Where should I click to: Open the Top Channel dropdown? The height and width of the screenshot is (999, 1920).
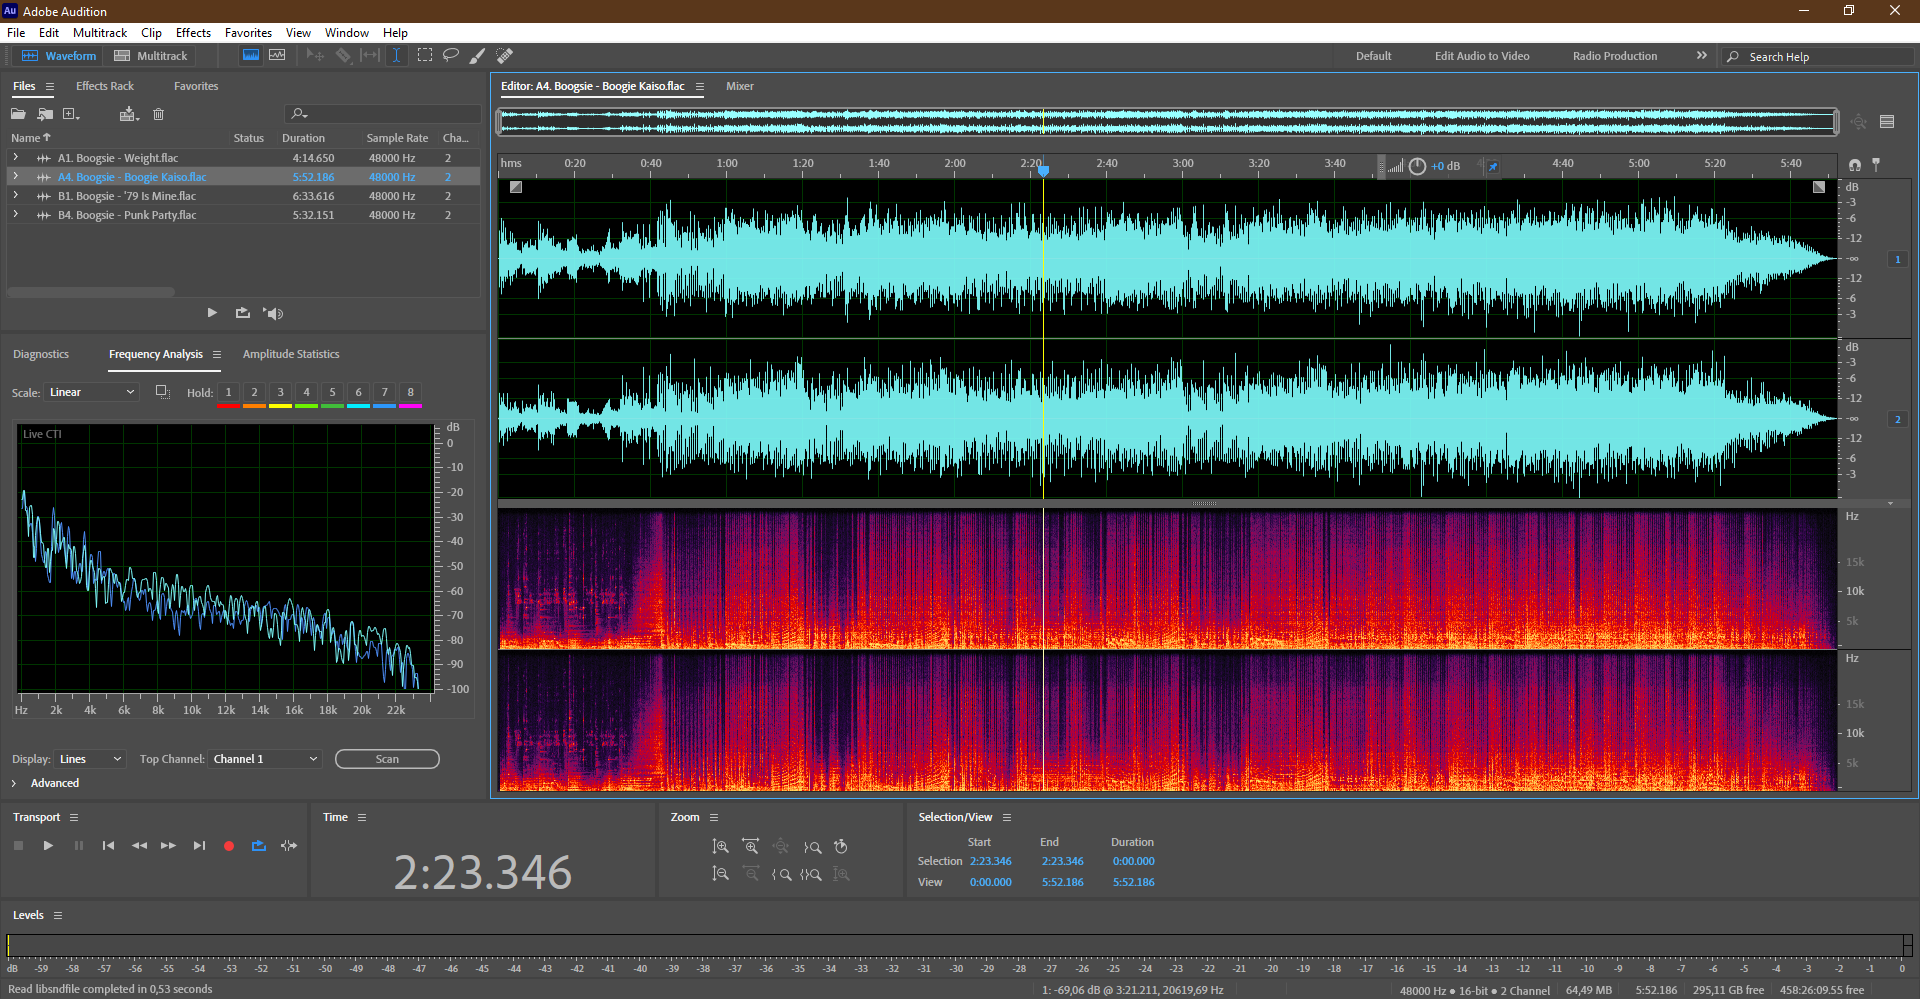(x=266, y=759)
